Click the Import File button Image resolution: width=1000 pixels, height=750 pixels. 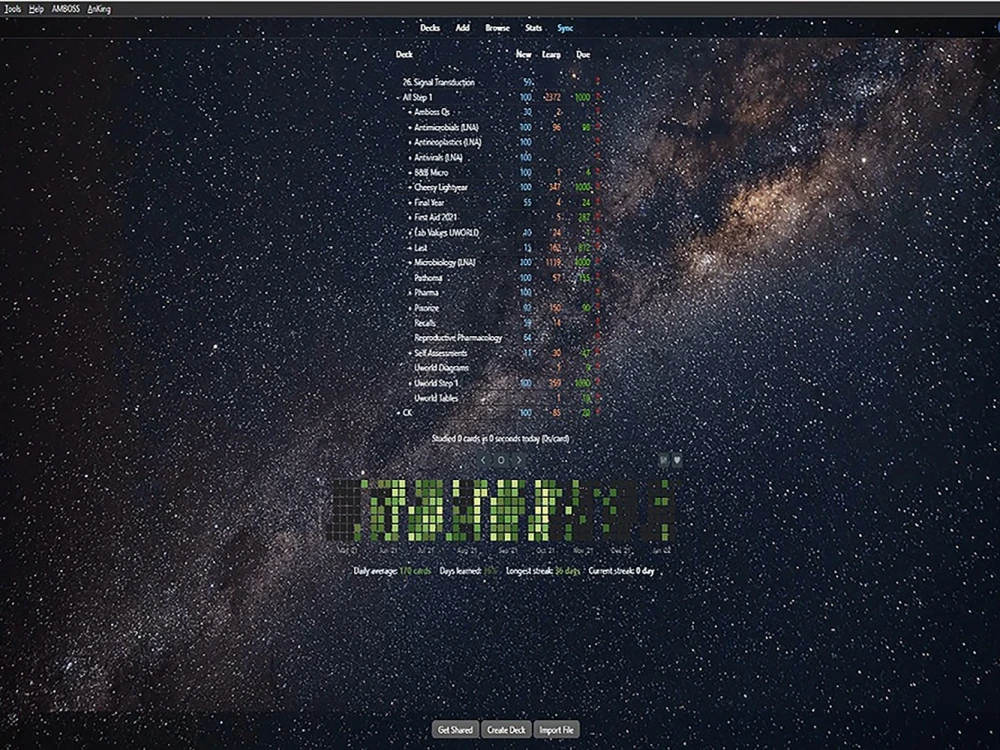point(556,730)
